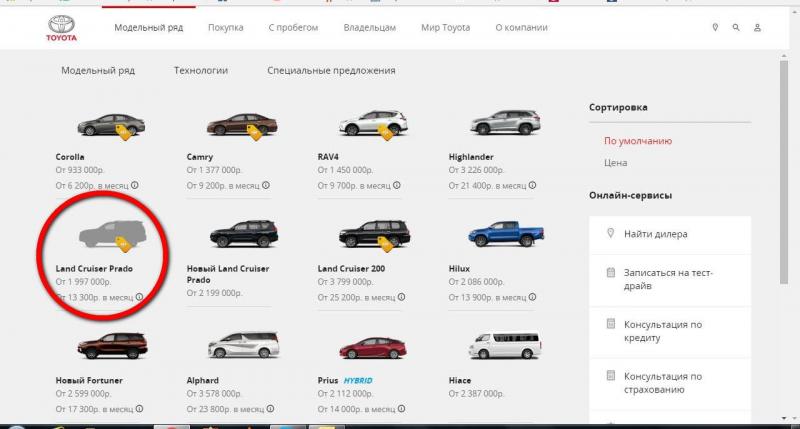Click the icon beside Консультация по кредиту
Viewport: 800px width, 429px height.
pos(611,323)
